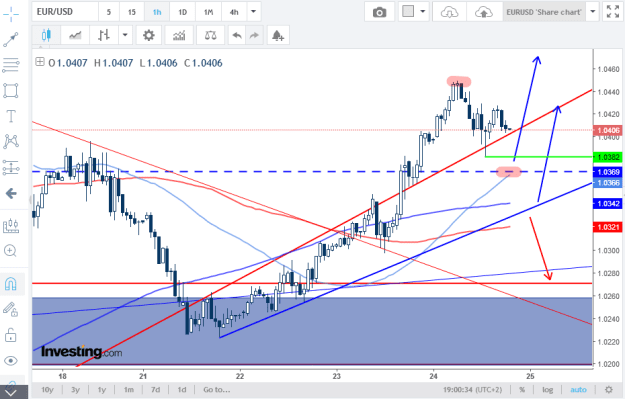625x399 pixels.
Task: Open the Fibonacci and pitchfork tools
Action: 11,65
